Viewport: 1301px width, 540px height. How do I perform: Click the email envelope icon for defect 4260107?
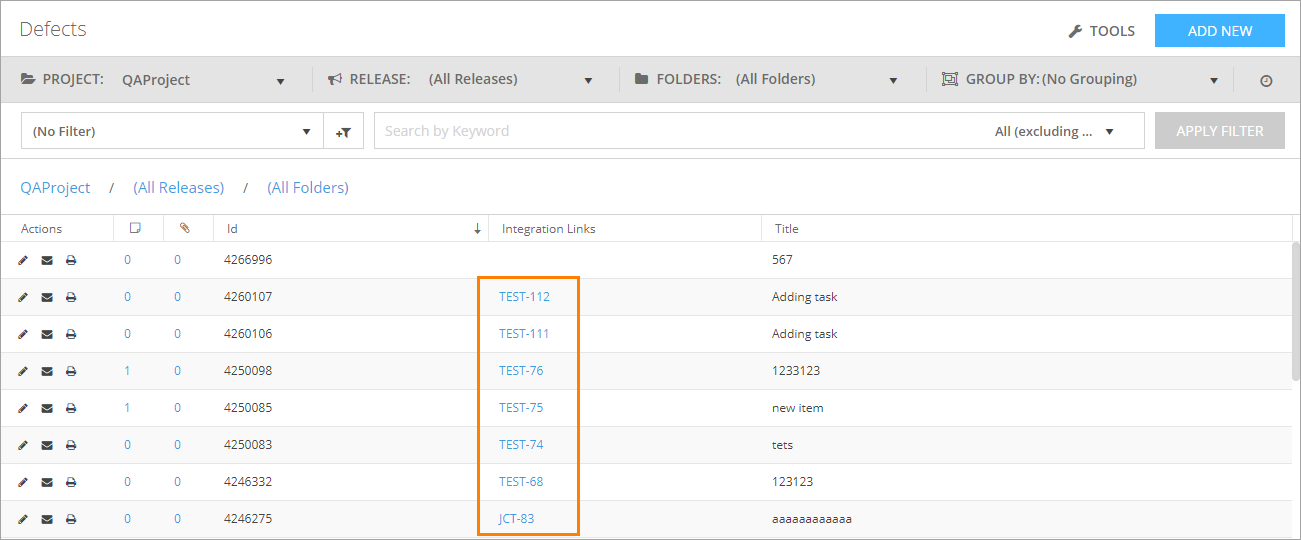tap(47, 297)
